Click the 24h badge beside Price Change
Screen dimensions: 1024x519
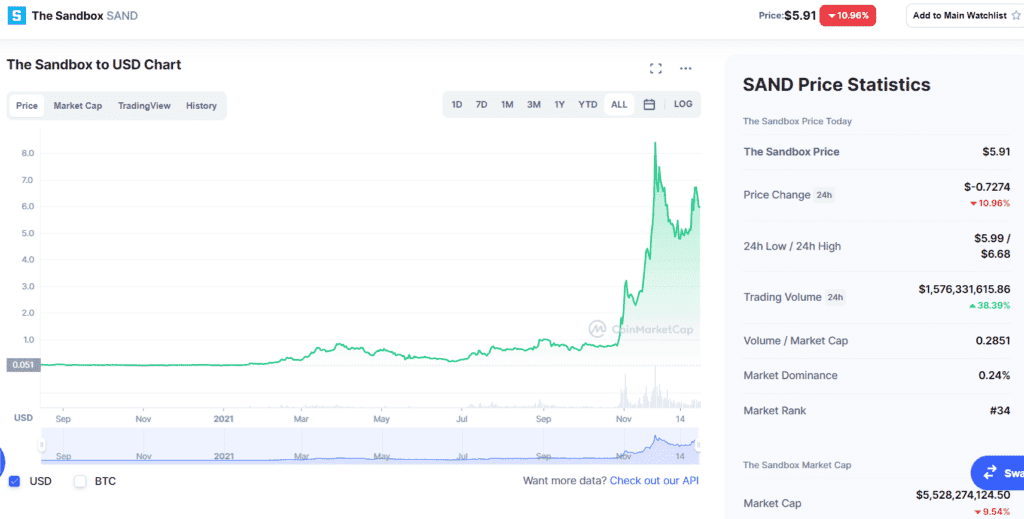824,195
